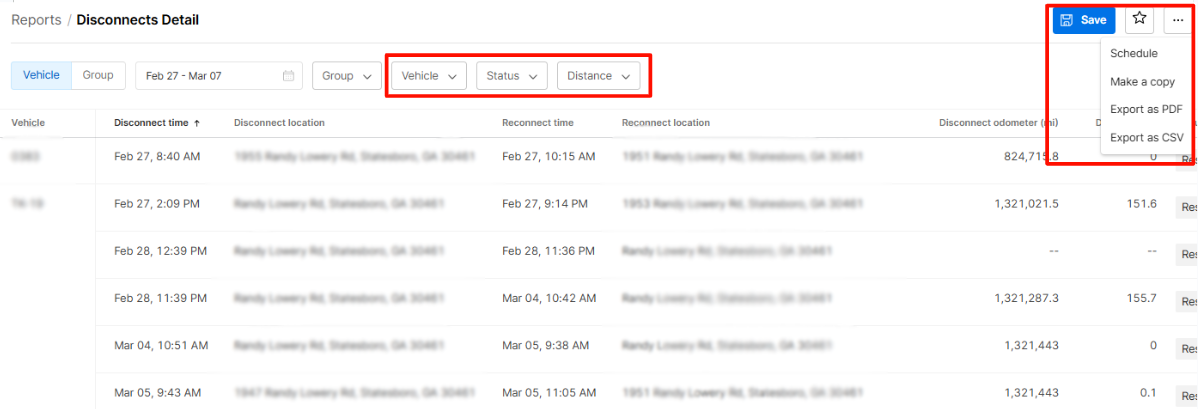1198x409 pixels.
Task: Select Schedule from the options menu
Action: point(1133,54)
